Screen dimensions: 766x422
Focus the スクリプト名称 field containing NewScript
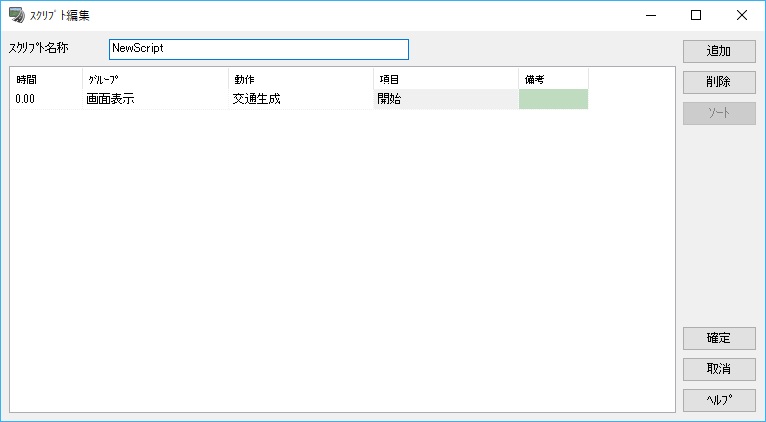click(259, 49)
